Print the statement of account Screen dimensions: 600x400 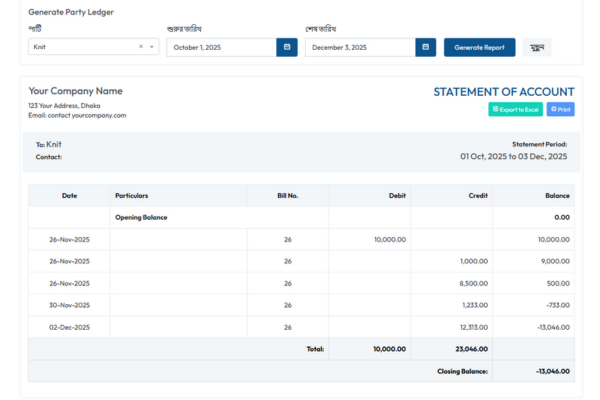560,109
